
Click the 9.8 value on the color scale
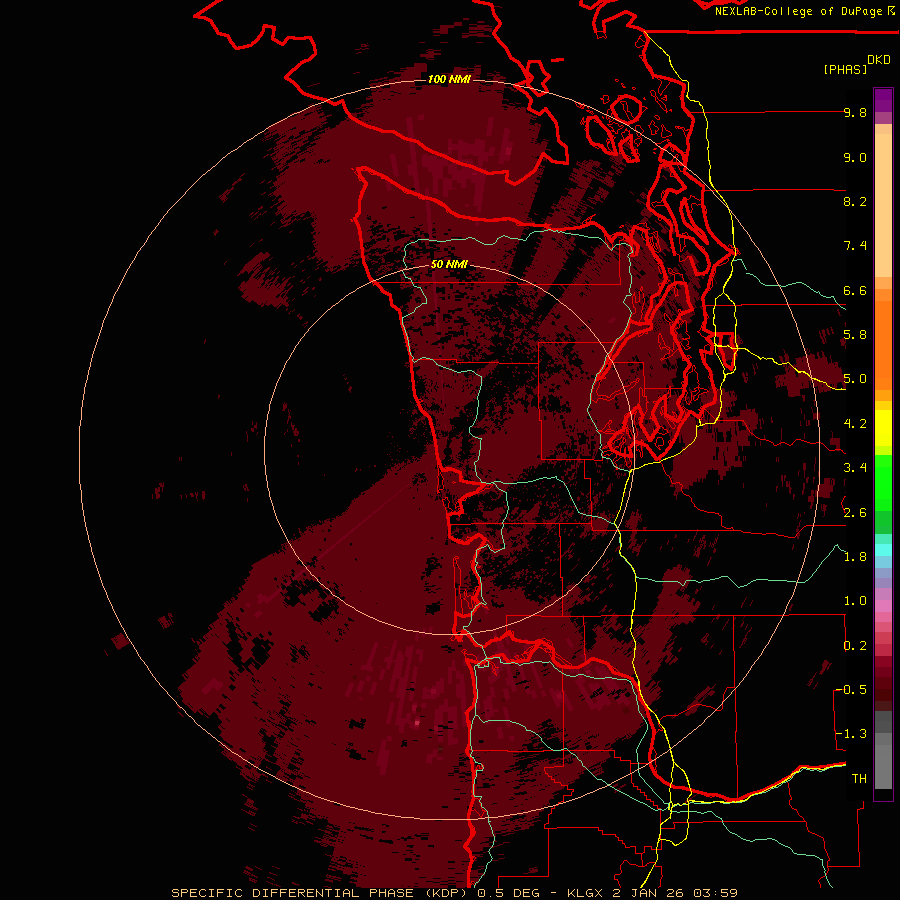click(855, 112)
